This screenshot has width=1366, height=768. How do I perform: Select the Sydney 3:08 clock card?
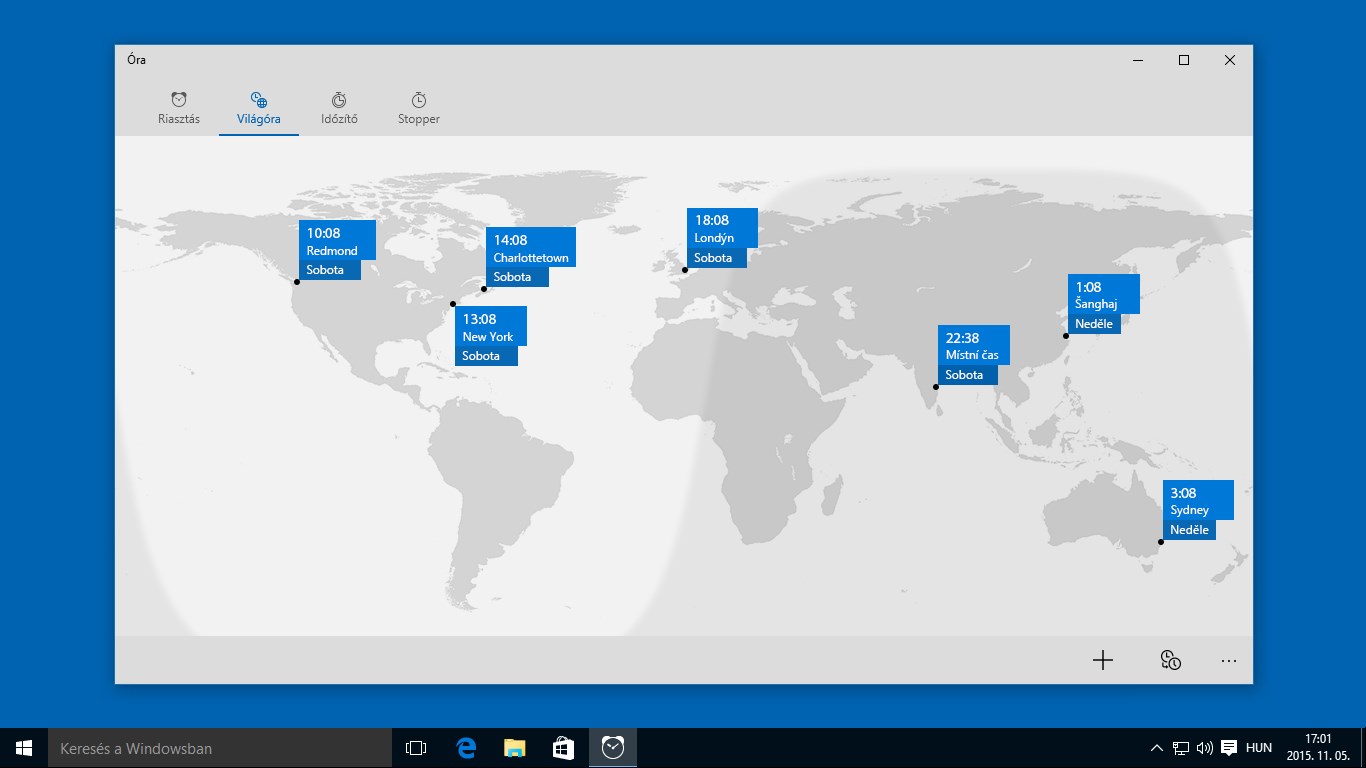click(x=1198, y=510)
